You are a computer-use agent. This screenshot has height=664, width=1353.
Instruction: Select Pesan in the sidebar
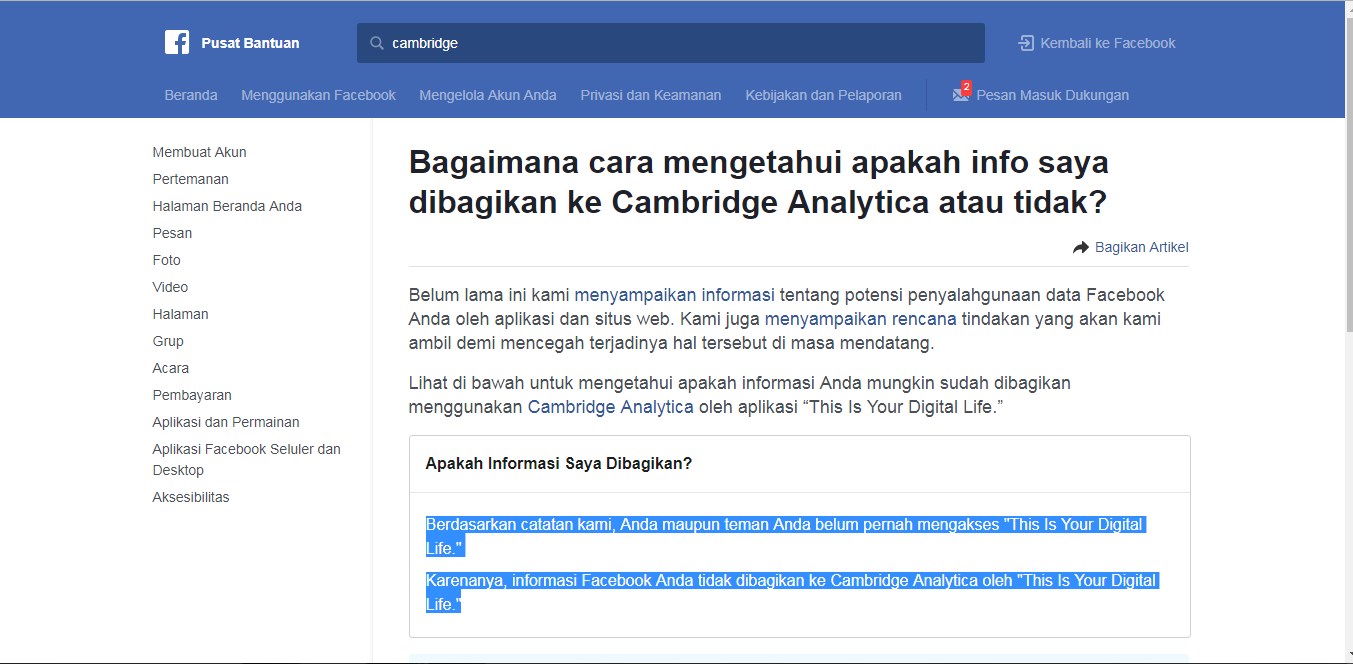172,233
